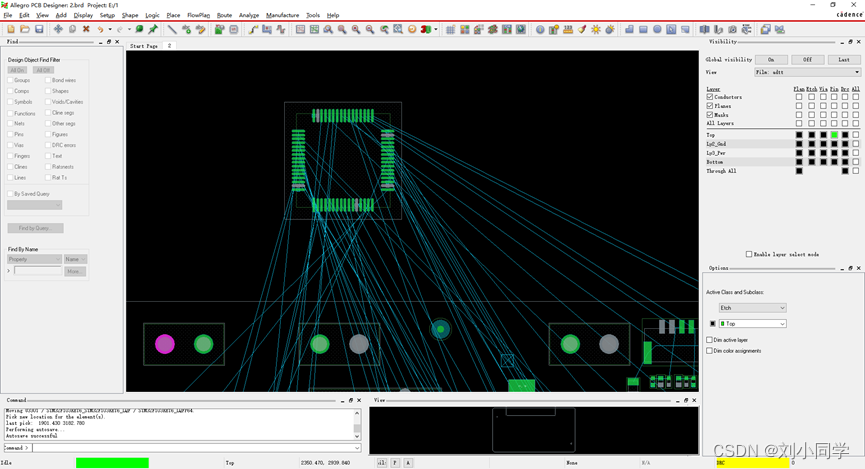Image resolution: width=865 pixels, height=469 pixels.
Task: Click the green Top layer Pin swatch
Action: pos(834,135)
